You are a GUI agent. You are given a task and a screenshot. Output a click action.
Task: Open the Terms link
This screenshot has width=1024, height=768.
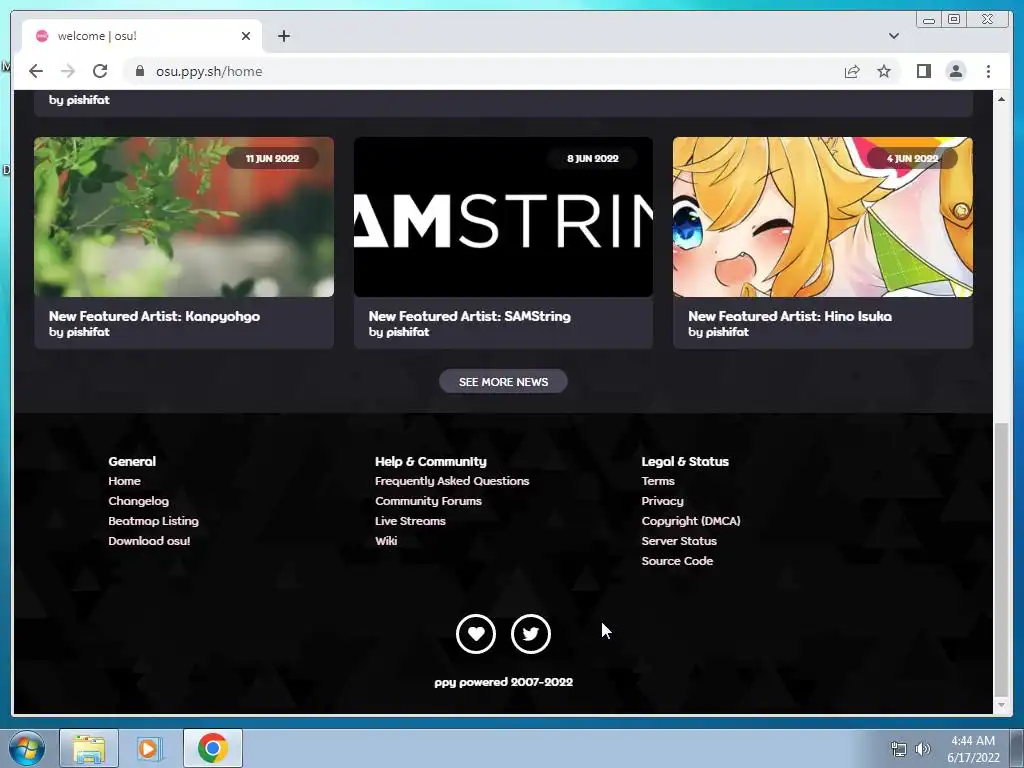(x=658, y=481)
